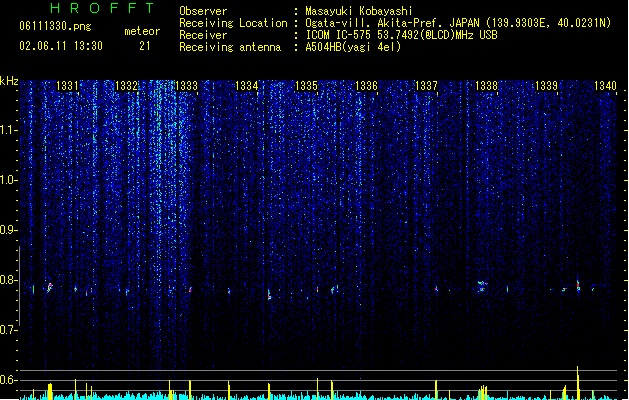Click time marker 1339
This screenshot has width=629, height=400.
tap(546, 86)
